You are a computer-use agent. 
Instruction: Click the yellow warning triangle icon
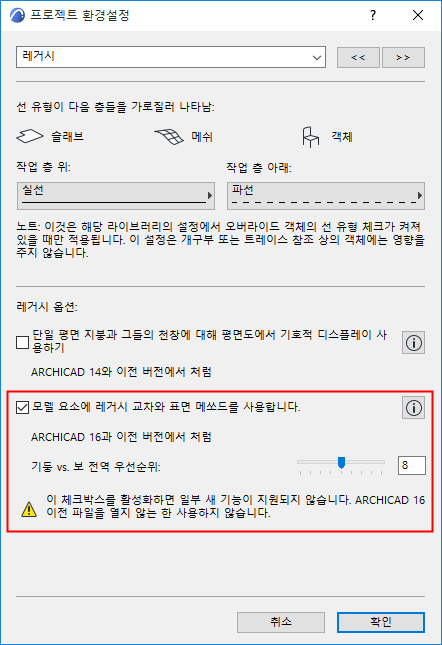pos(29,509)
